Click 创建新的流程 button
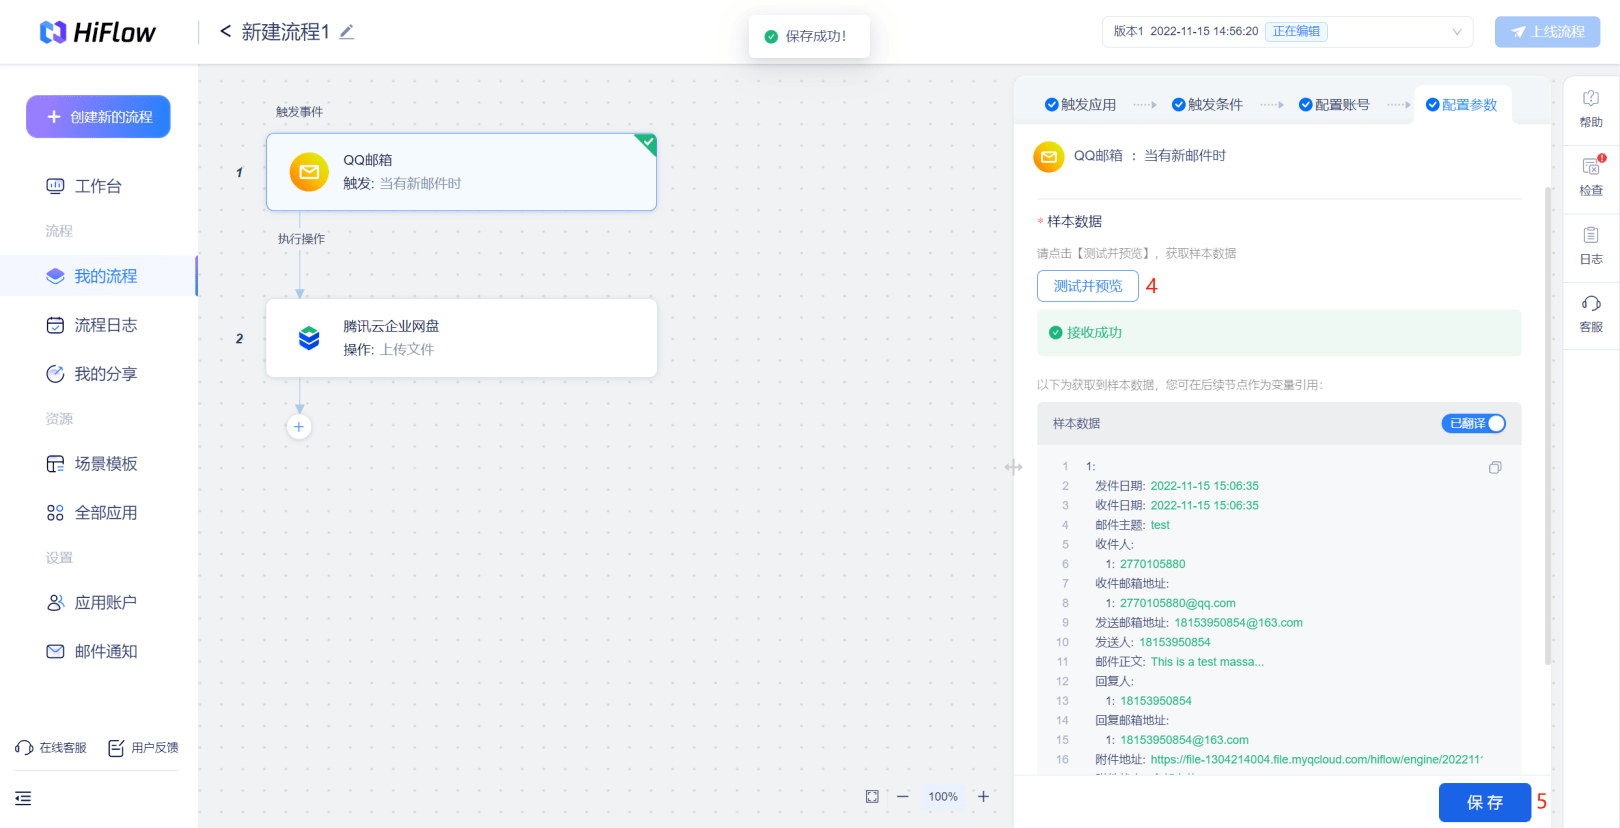 (98, 117)
